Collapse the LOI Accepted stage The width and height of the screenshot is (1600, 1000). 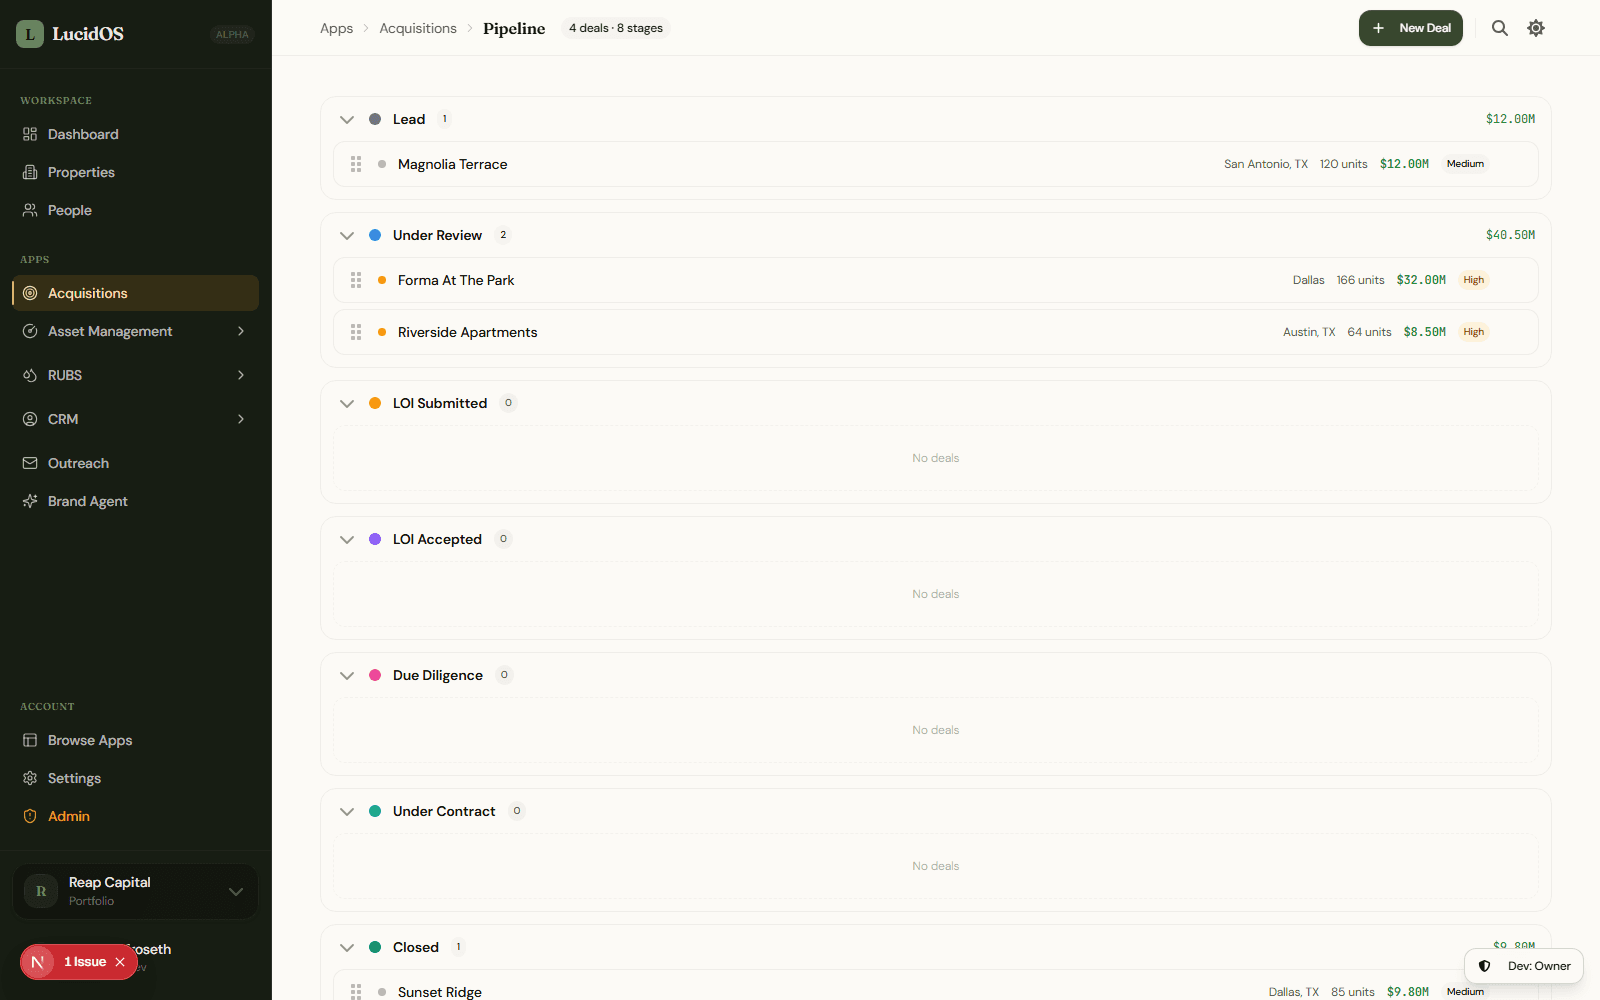347,539
